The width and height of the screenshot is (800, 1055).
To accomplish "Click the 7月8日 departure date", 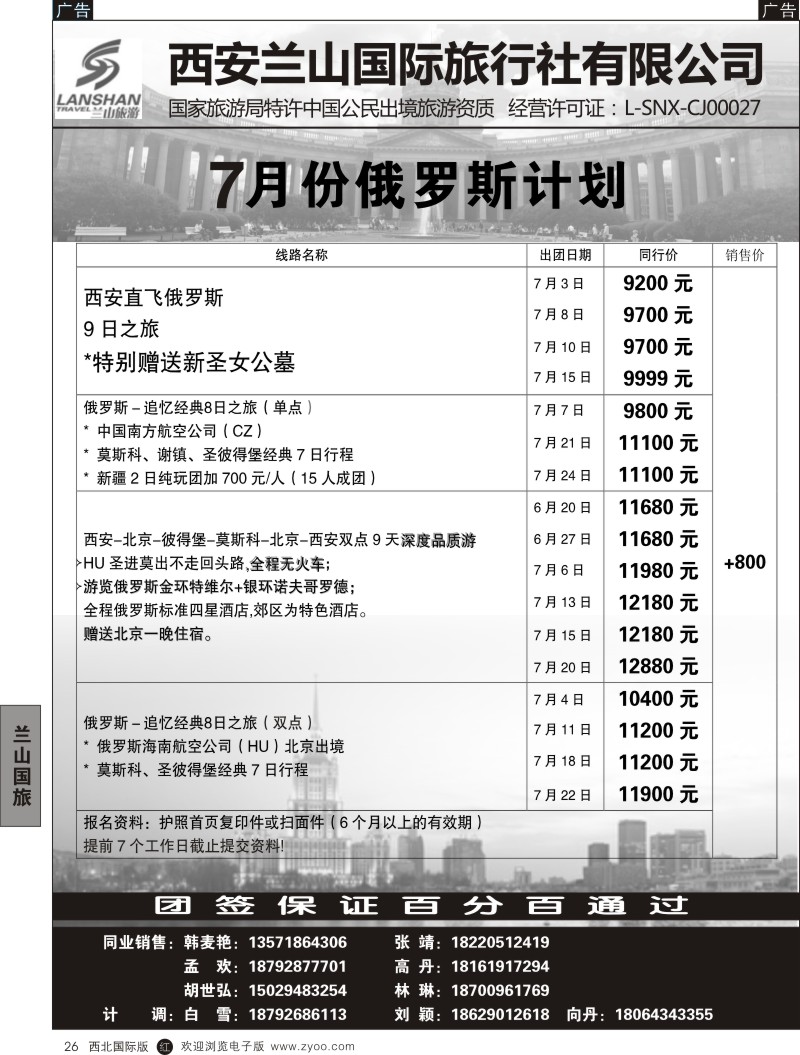I will (x=558, y=315).
